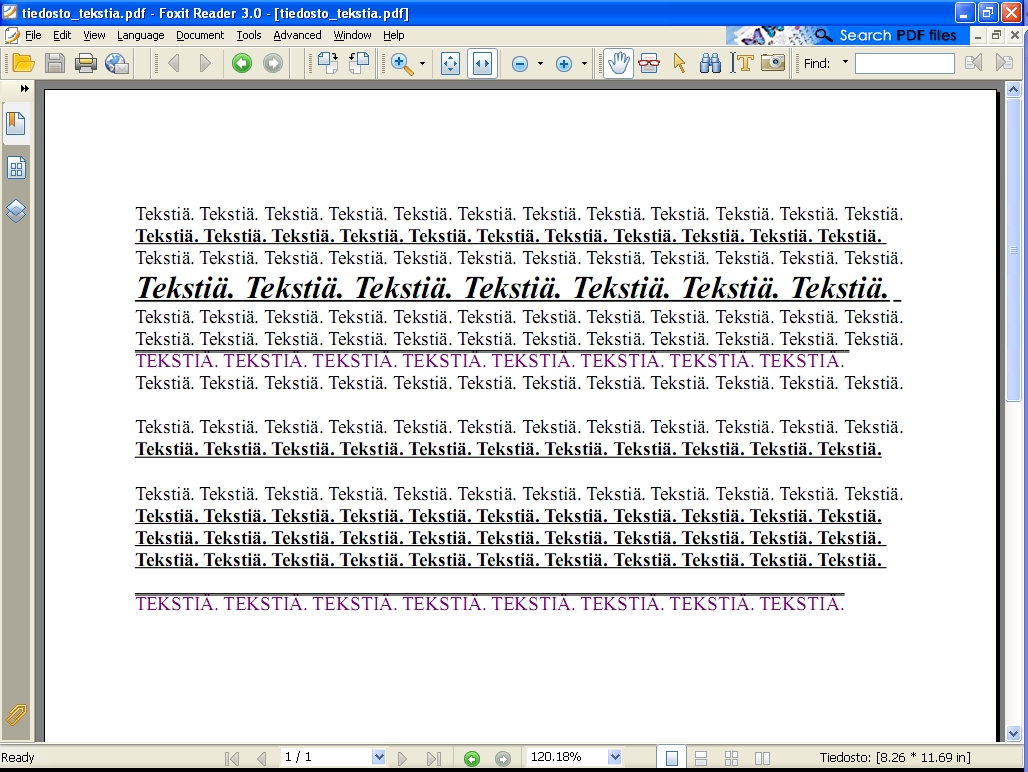Viewport: 1028px width, 772px height.
Task: Toggle Fit Width view mode
Action: click(x=482, y=63)
